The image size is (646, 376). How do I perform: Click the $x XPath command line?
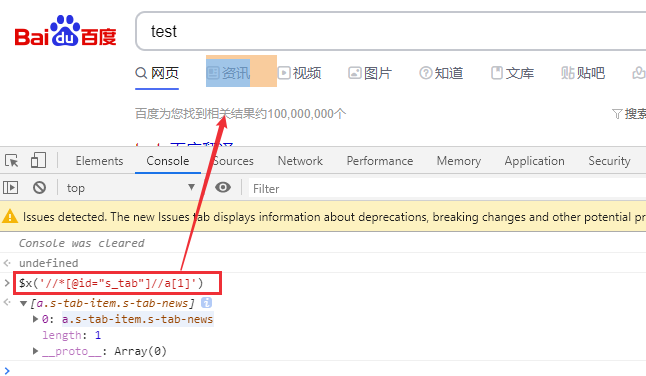point(111,283)
